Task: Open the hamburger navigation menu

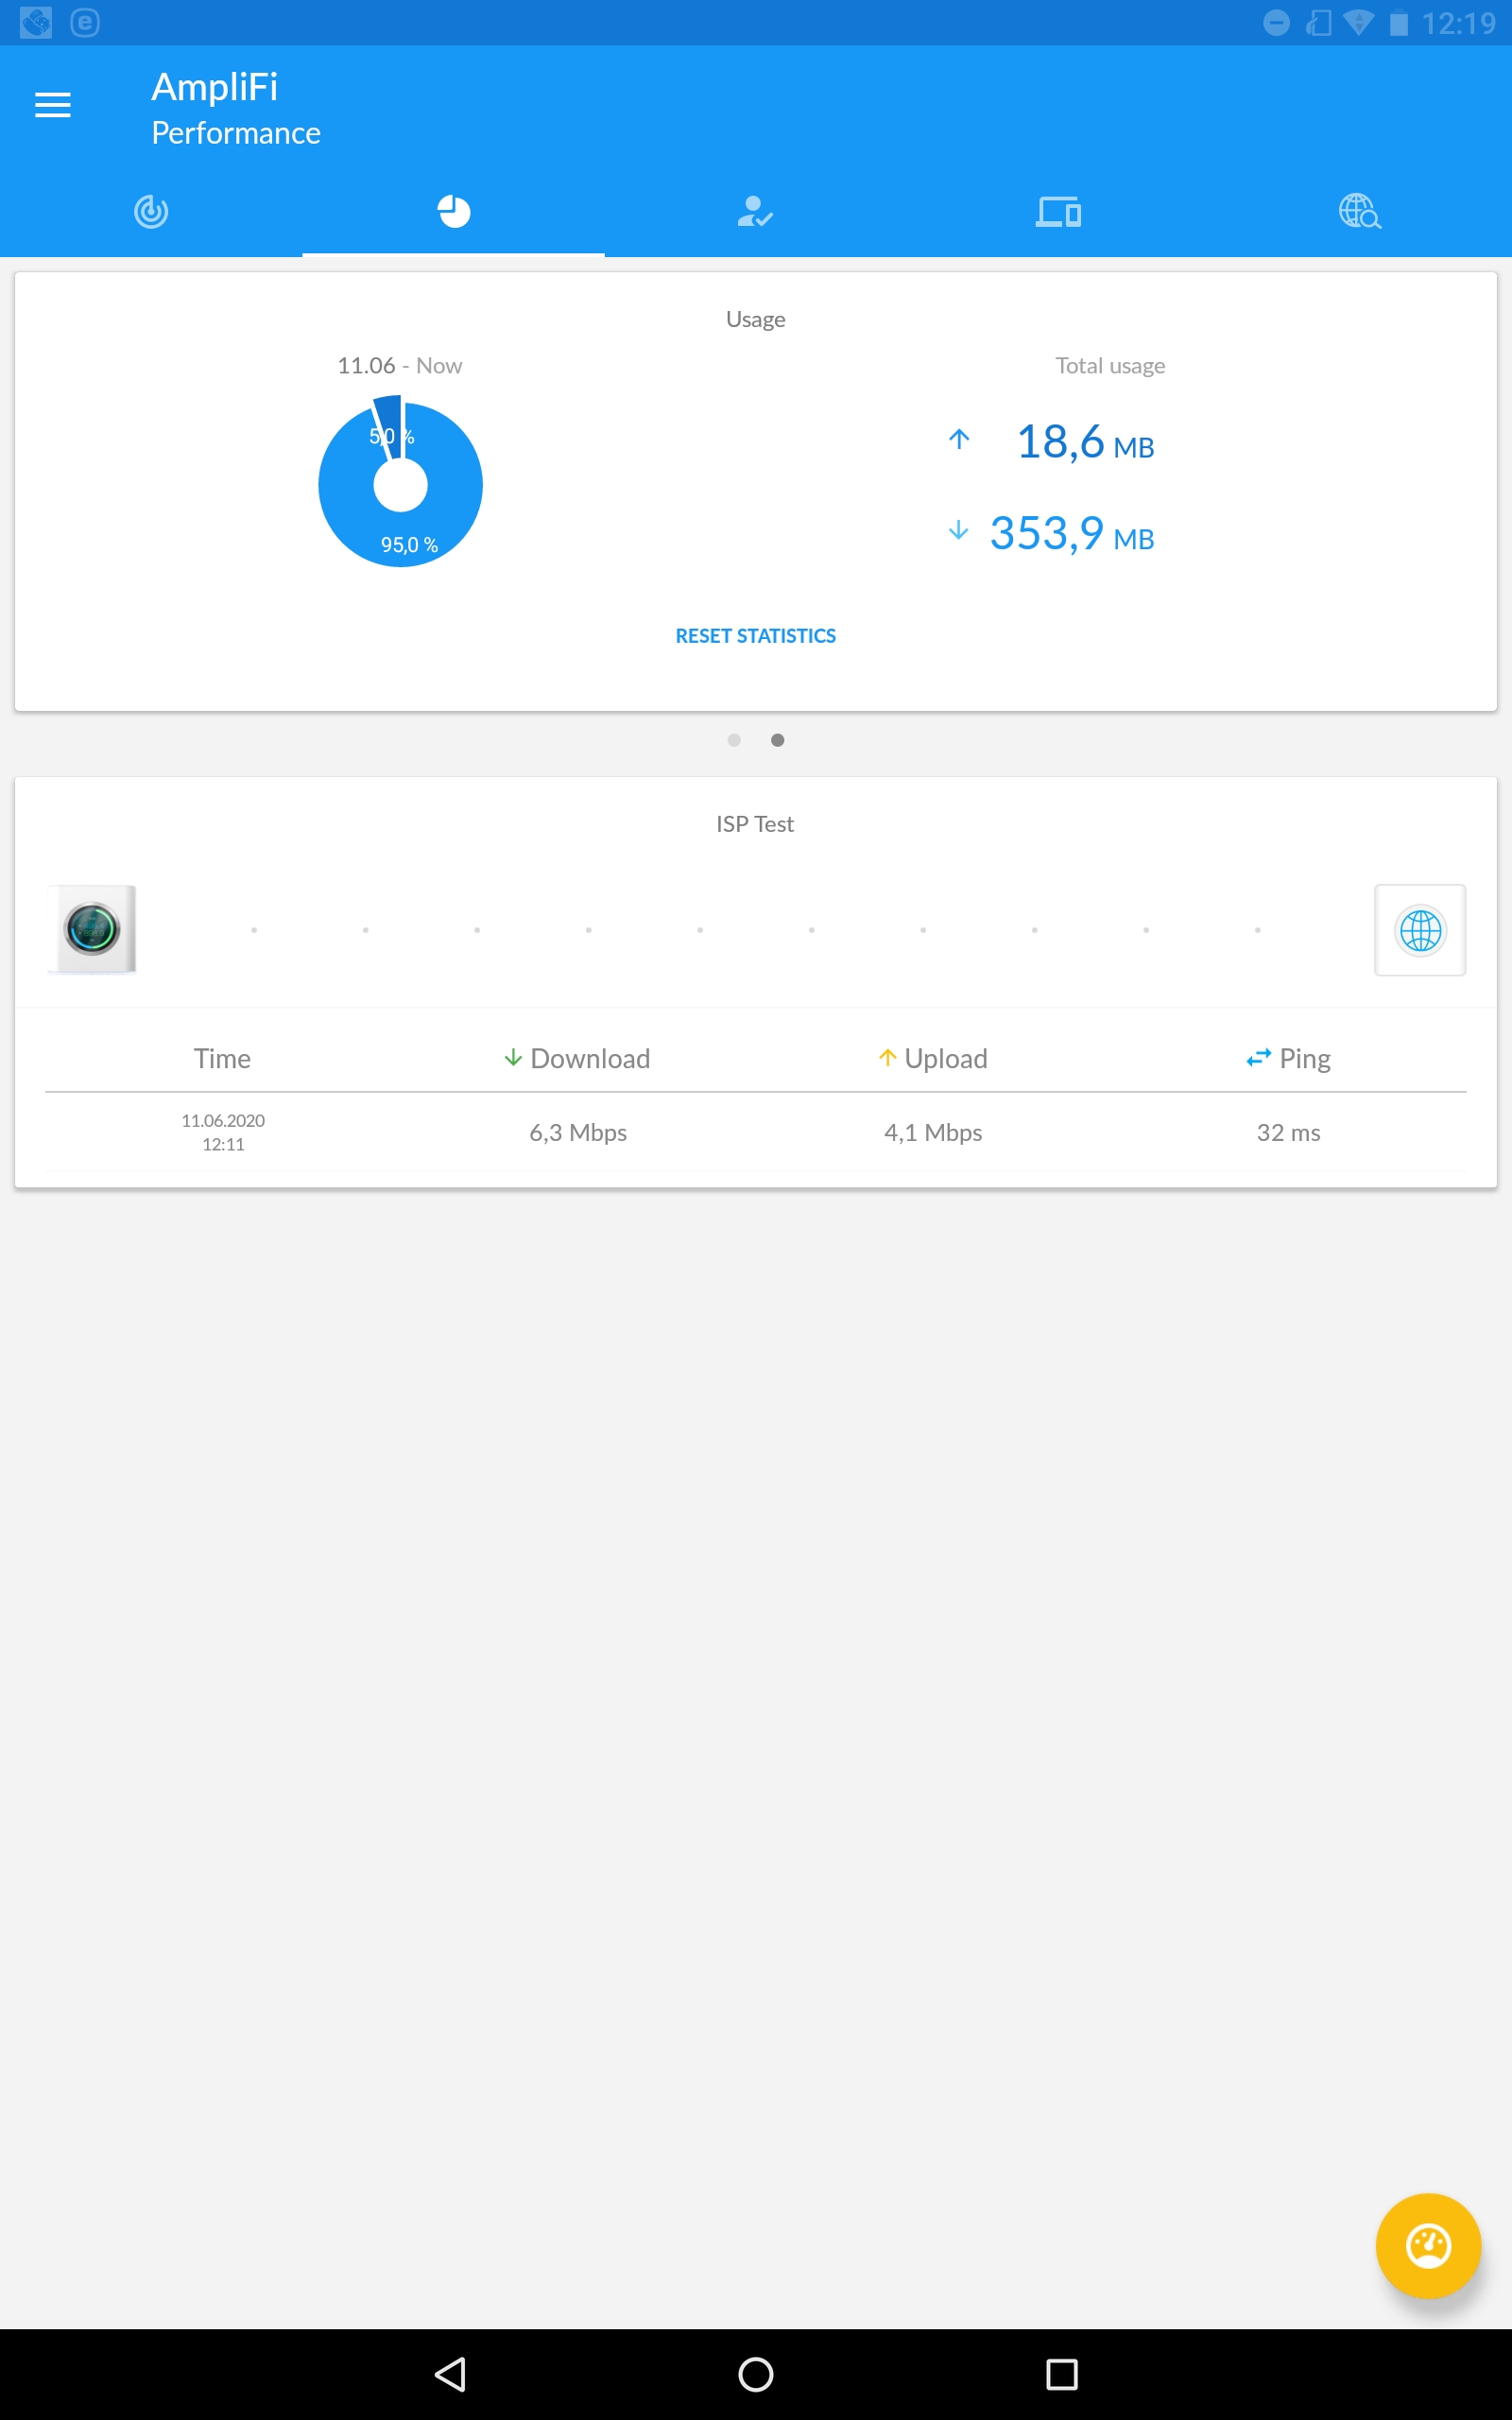Action: pyautogui.click(x=53, y=105)
